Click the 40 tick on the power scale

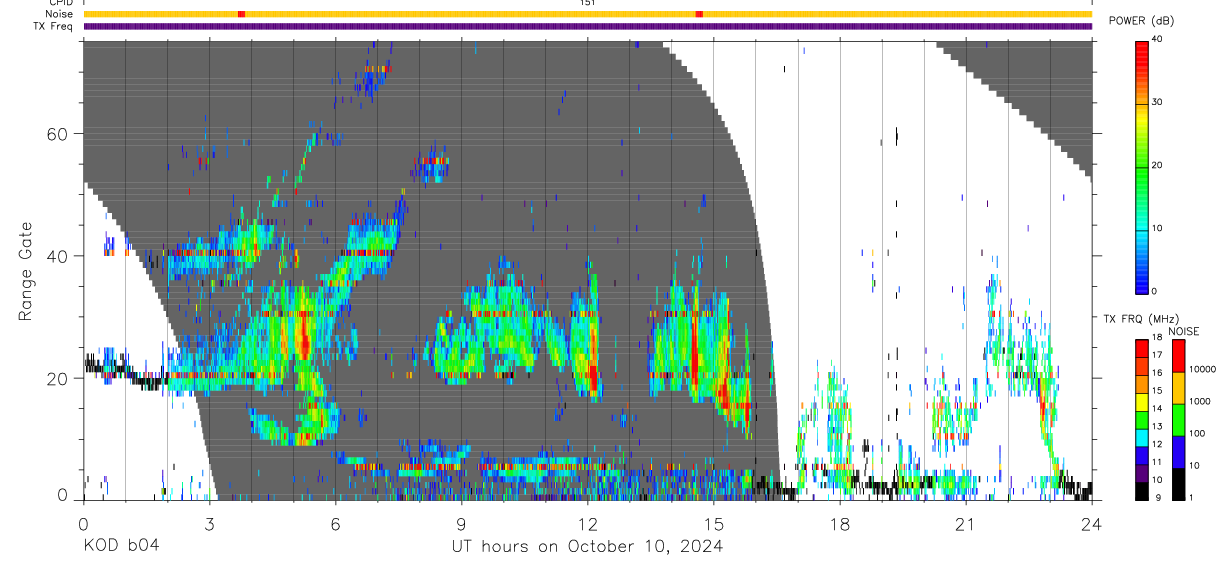pos(1158,40)
